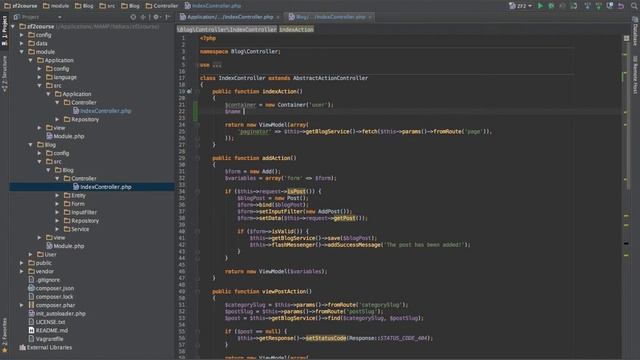640x360 pixels.
Task: Hide the Project panel with the hide icon
Action: click(x=168, y=17)
